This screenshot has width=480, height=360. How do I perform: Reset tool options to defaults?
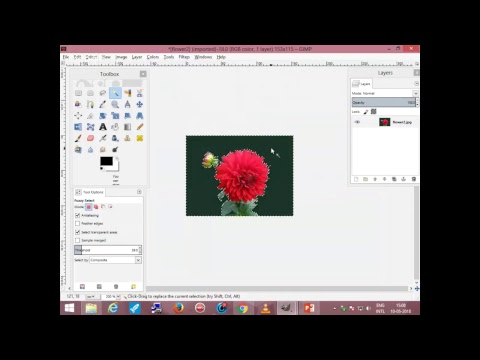click(133, 287)
